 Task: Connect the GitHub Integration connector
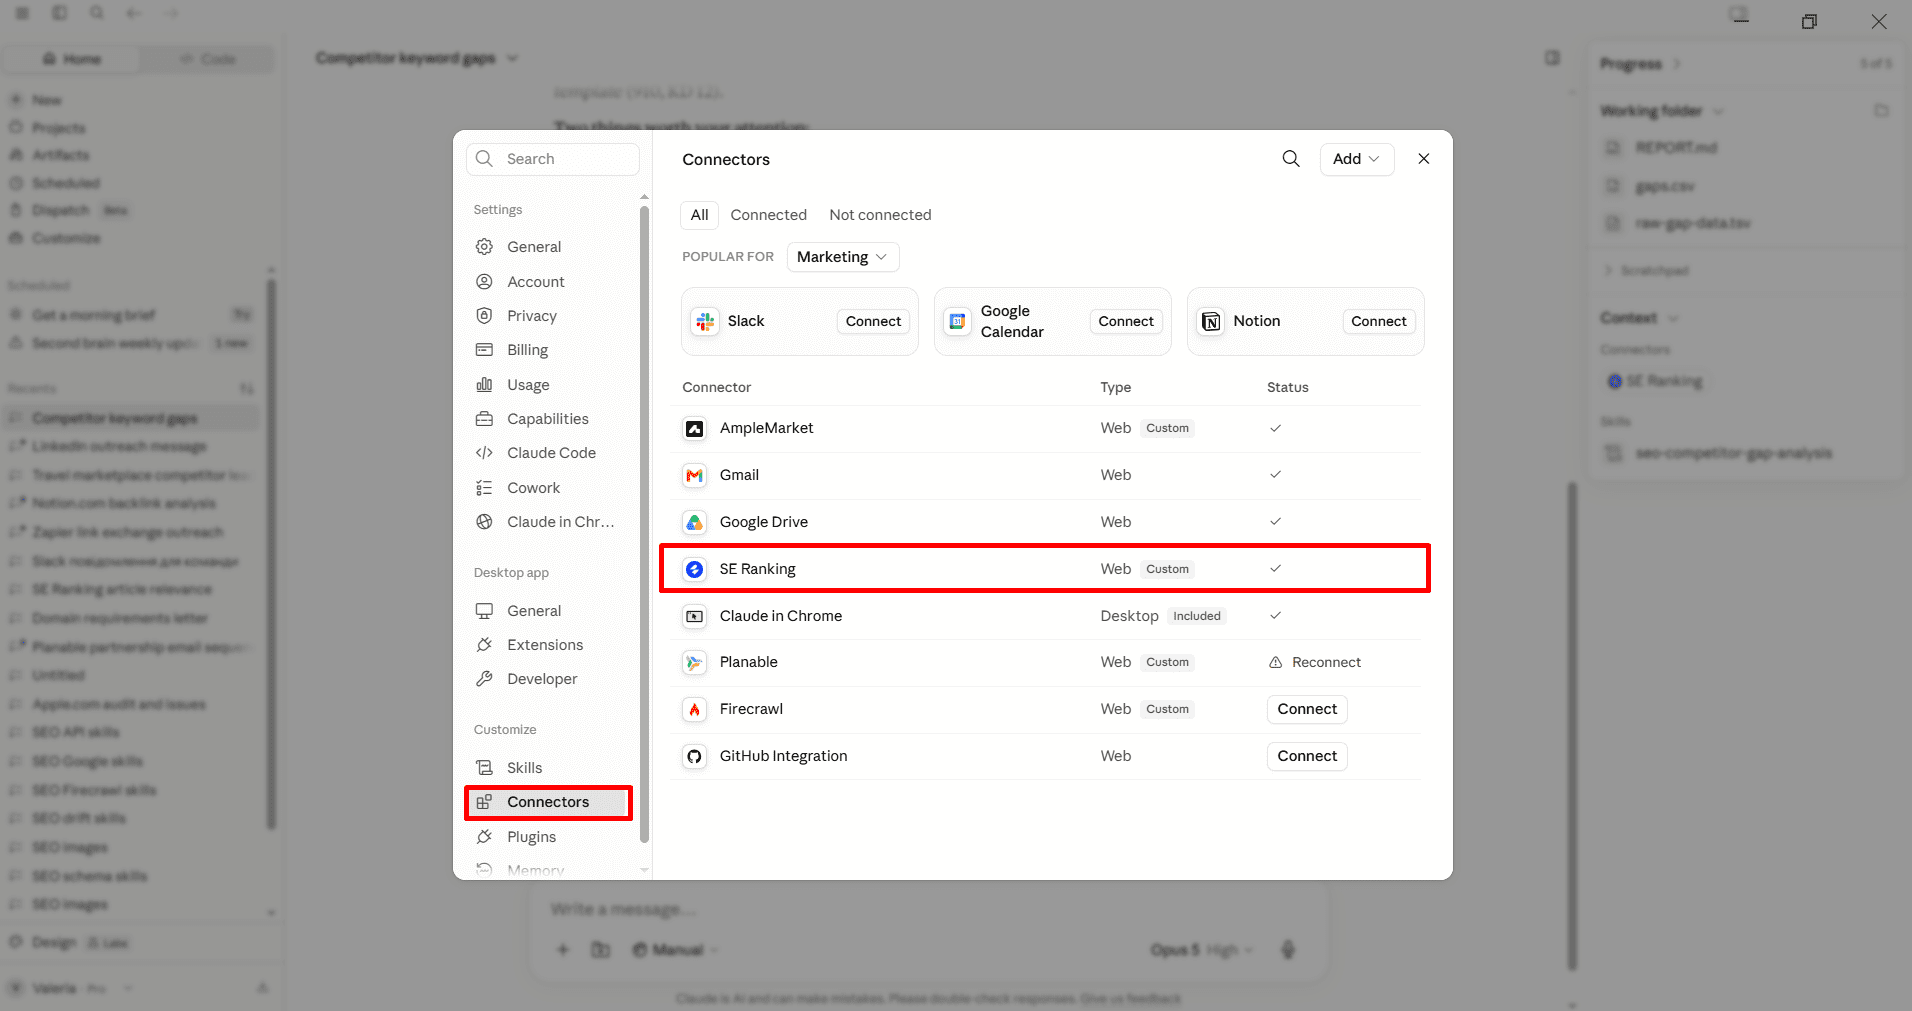coord(1307,756)
